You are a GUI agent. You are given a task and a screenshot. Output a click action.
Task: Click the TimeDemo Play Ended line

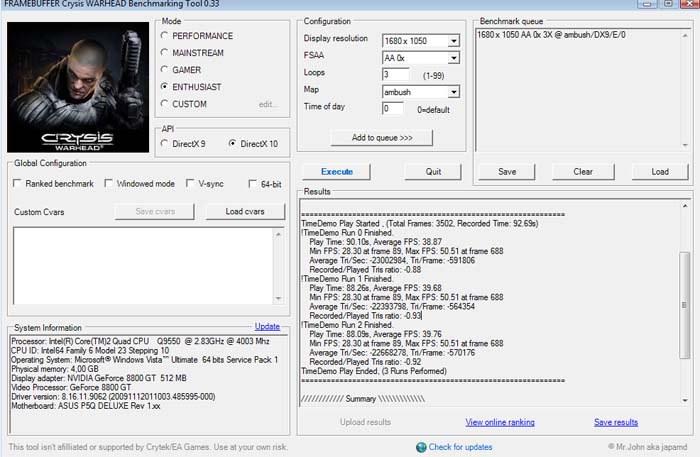[x=374, y=371]
